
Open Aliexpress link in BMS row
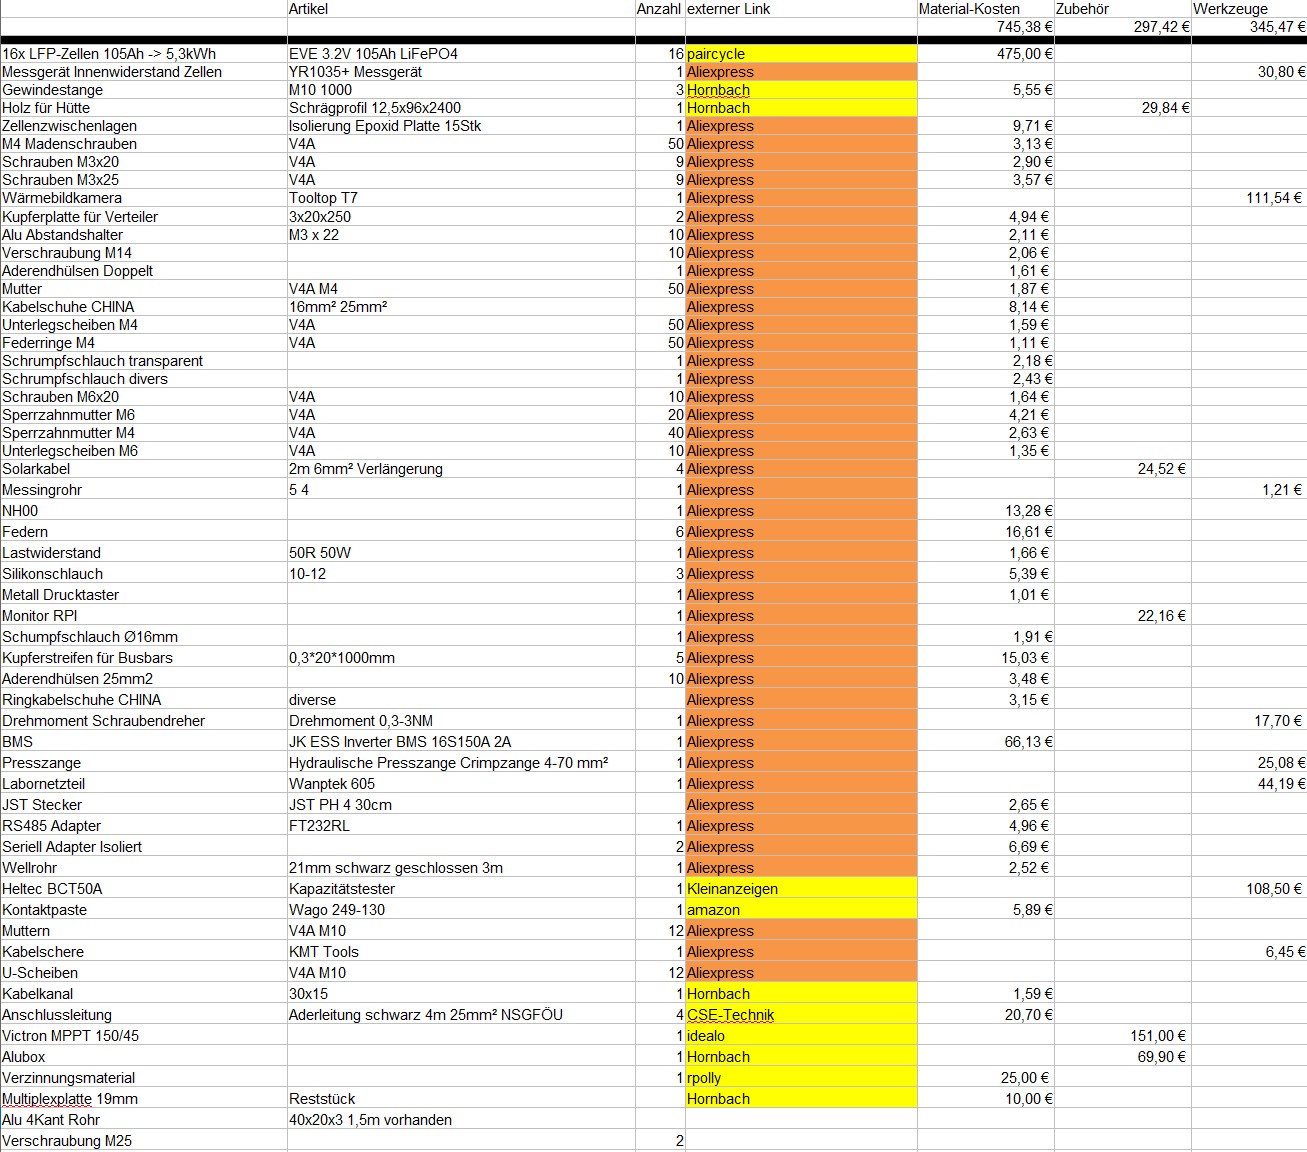coord(801,742)
